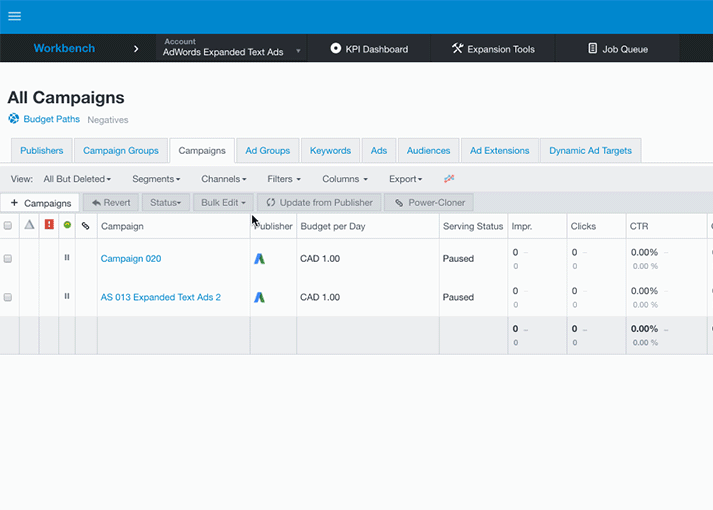Open the Campaign 020 link
This screenshot has width=713, height=510.
point(131,259)
